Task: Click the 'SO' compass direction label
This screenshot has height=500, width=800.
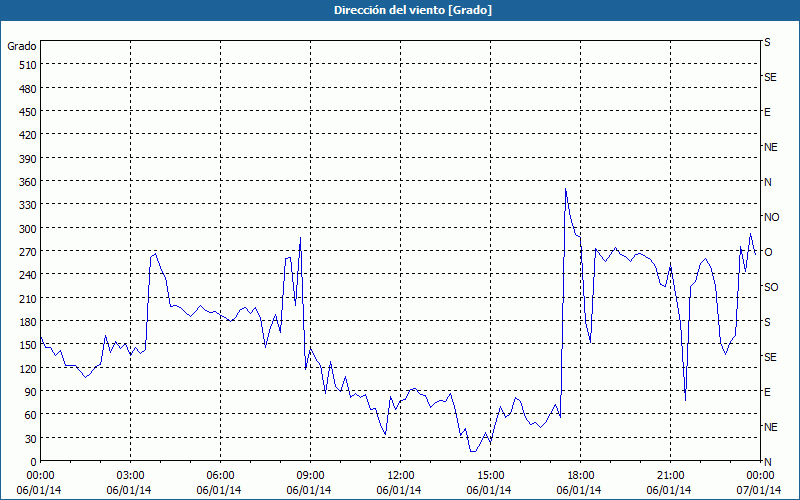Action: (x=771, y=287)
